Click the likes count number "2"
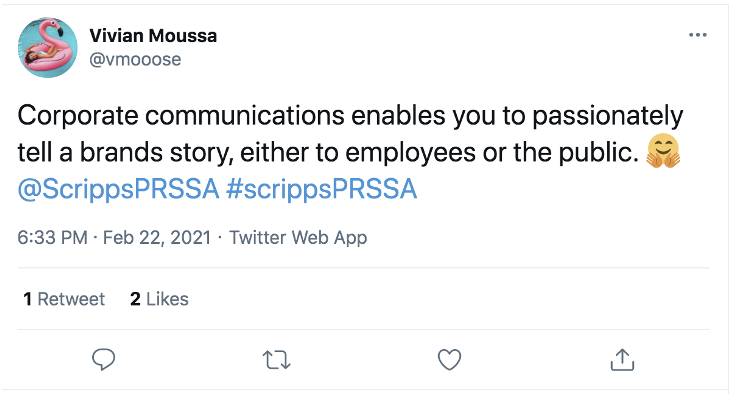Viewport: 744px width, 418px height. coord(135,298)
